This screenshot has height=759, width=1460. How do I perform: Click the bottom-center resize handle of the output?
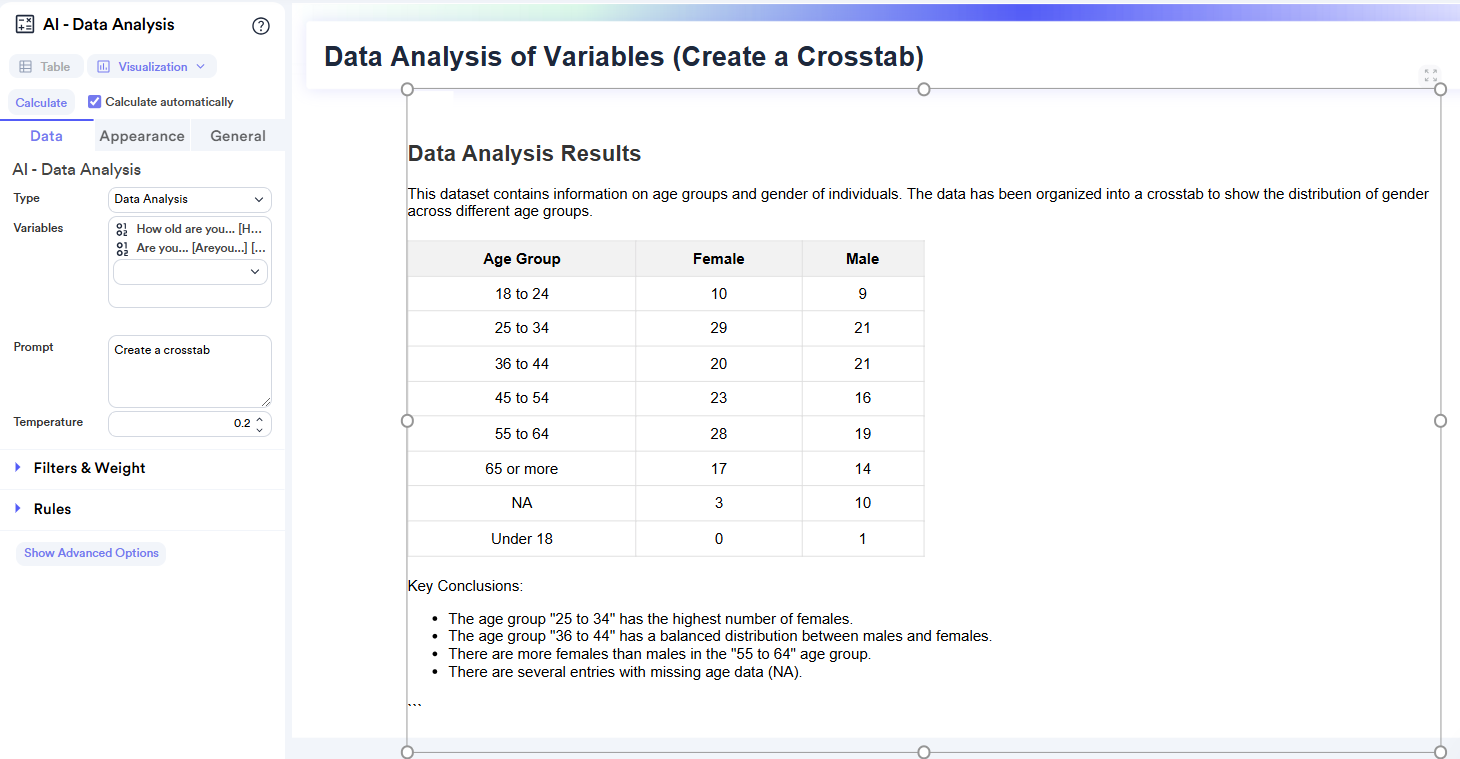(x=924, y=752)
